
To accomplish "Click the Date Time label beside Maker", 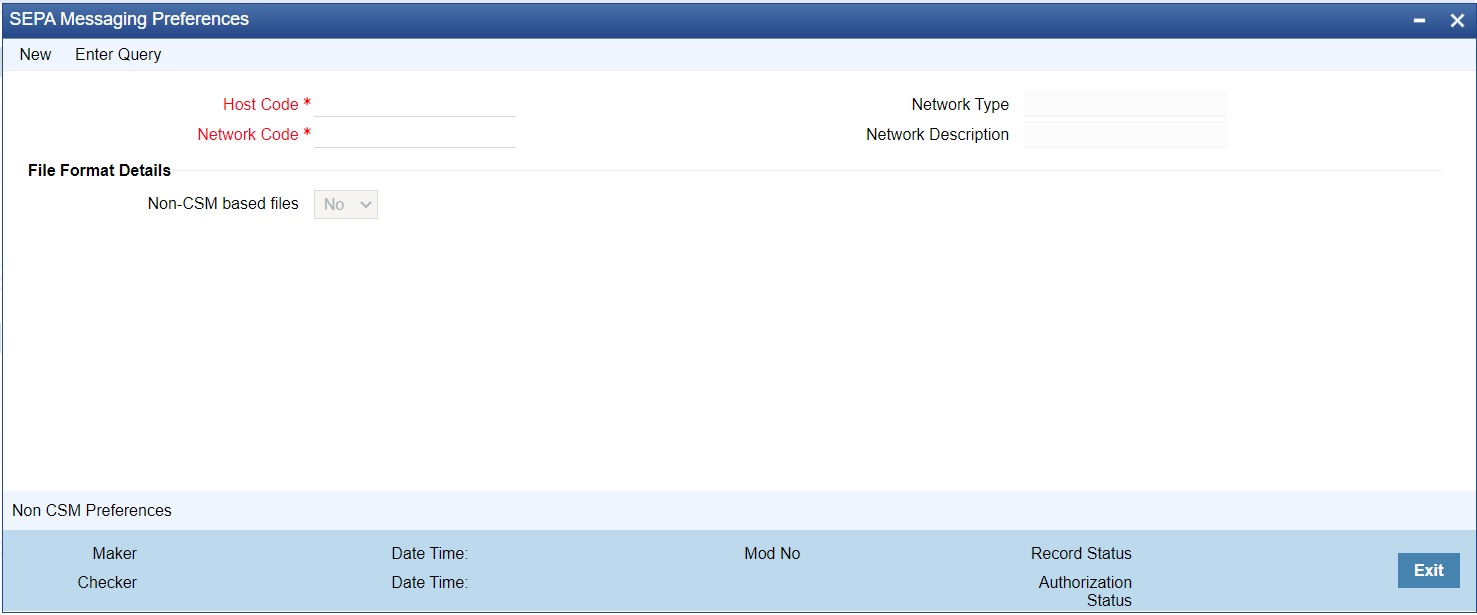I will [x=430, y=553].
